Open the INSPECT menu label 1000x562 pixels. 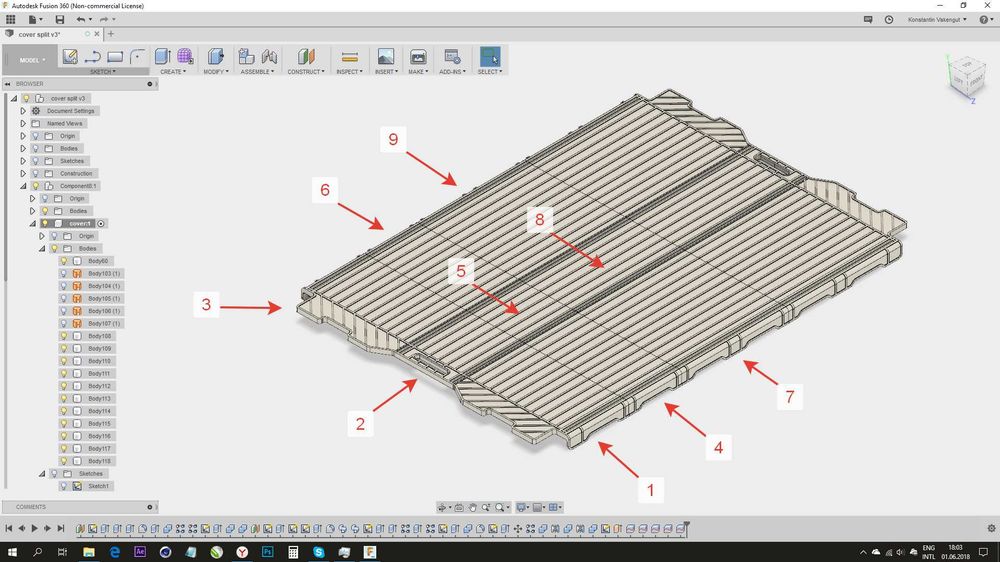pyautogui.click(x=347, y=72)
